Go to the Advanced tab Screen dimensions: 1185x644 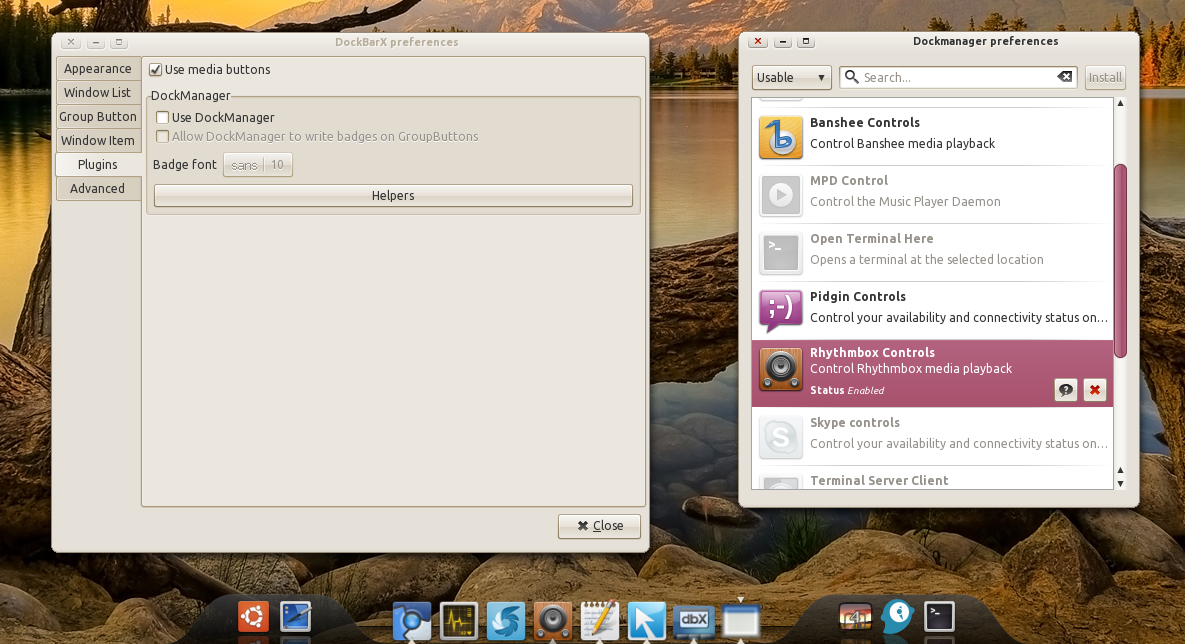(97, 188)
